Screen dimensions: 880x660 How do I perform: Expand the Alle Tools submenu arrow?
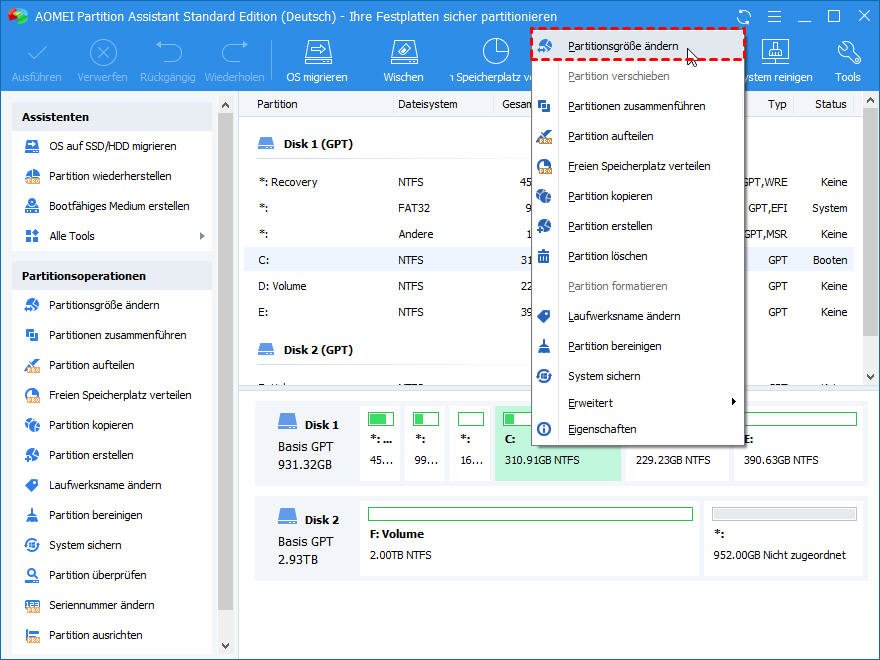[202, 236]
